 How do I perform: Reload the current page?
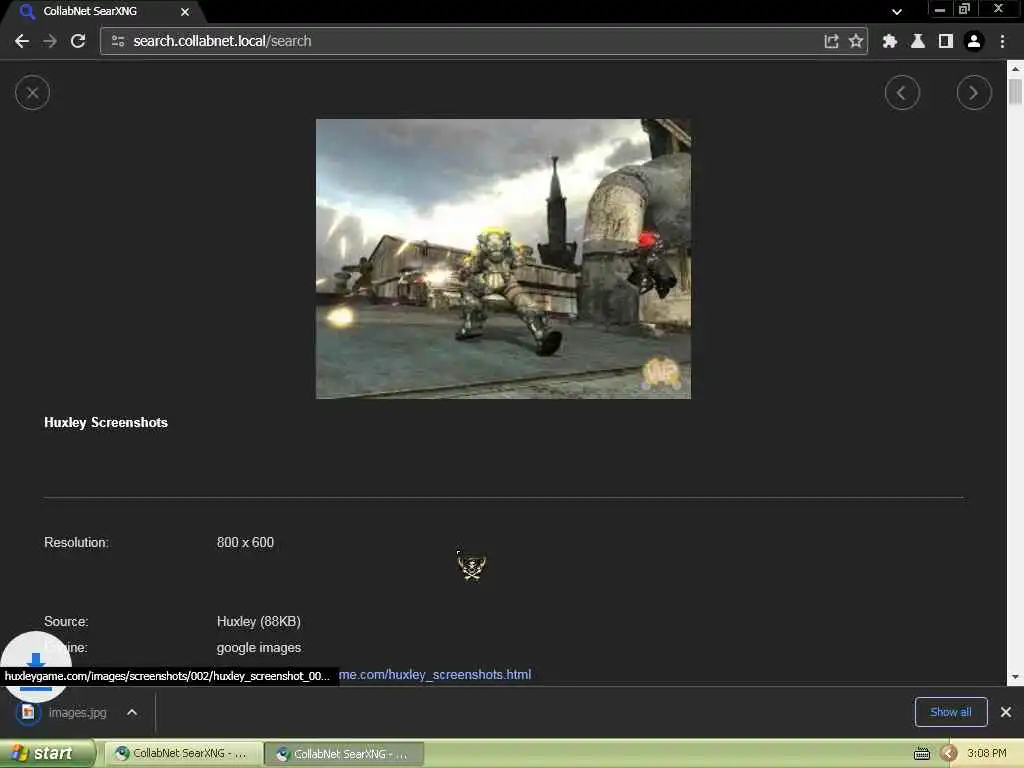tap(78, 41)
